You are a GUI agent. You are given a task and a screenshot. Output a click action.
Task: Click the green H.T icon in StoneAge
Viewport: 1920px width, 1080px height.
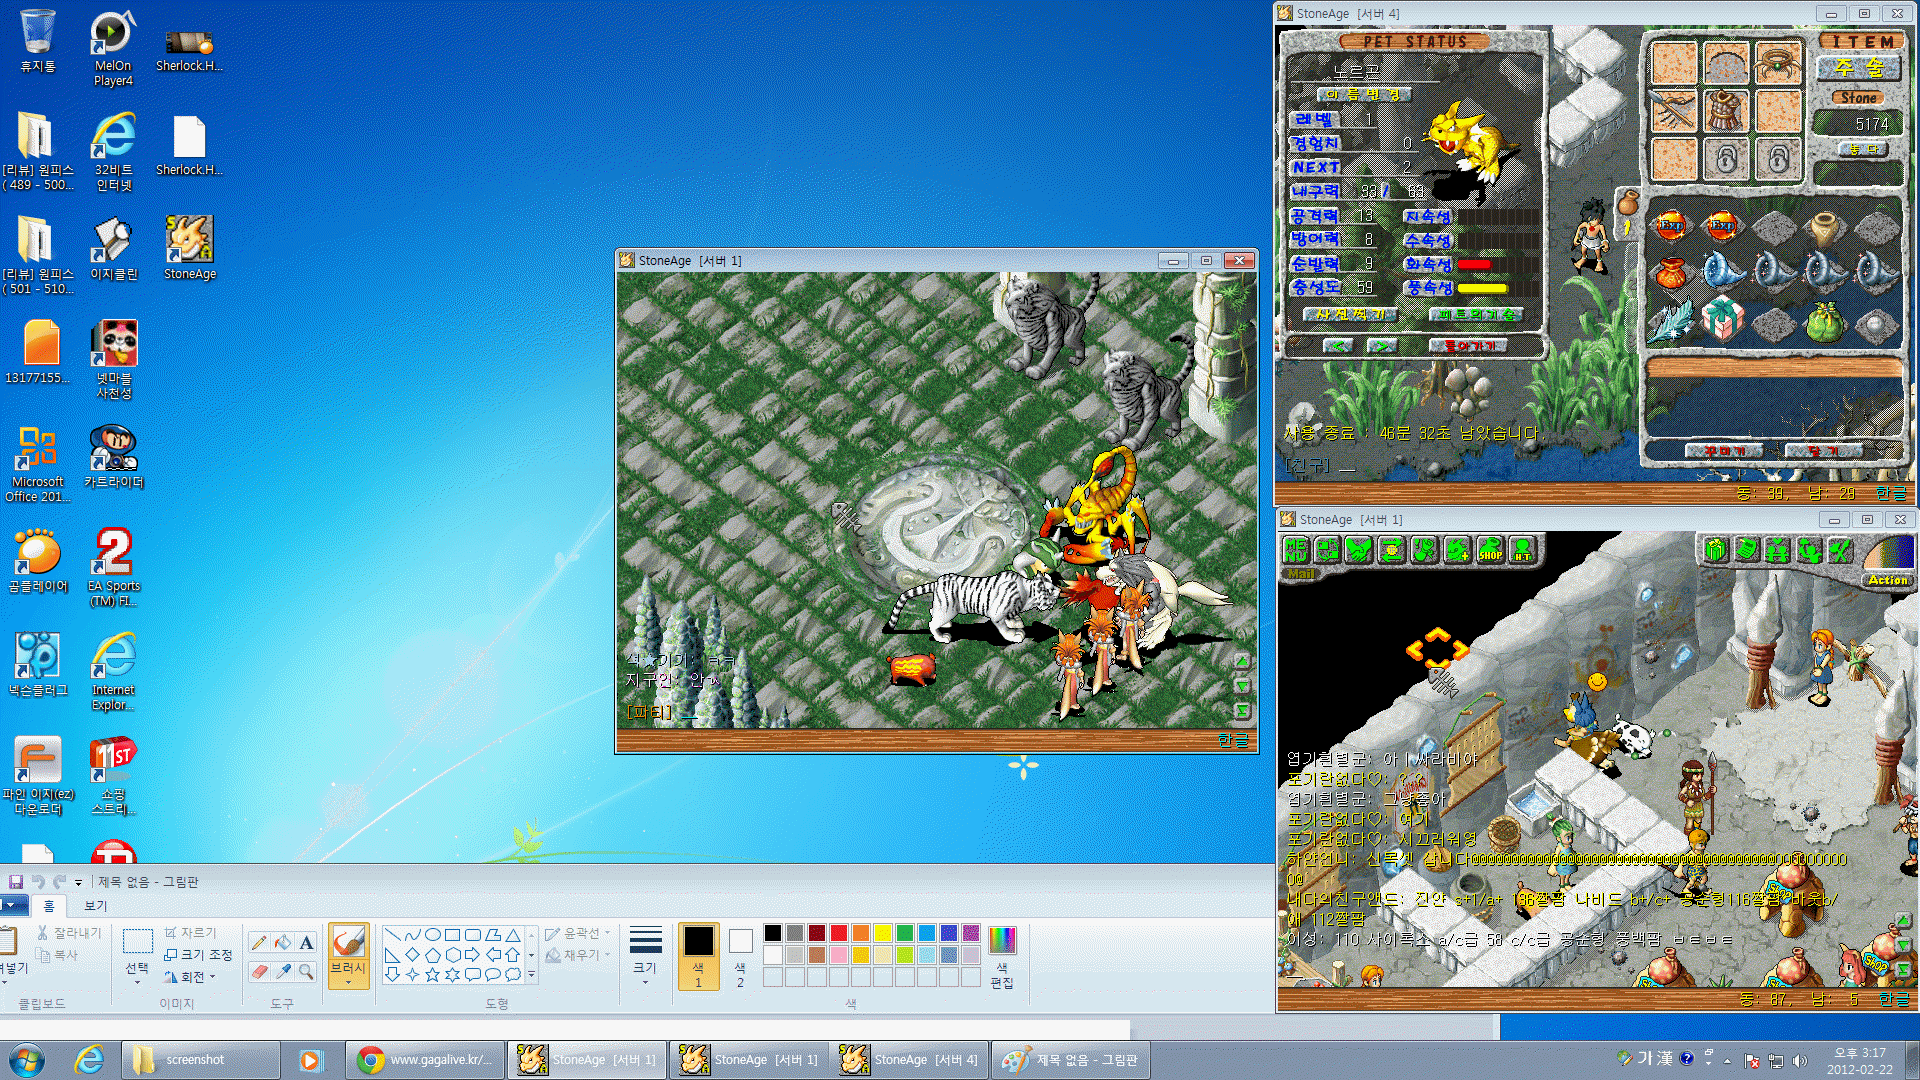click(x=1522, y=549)
